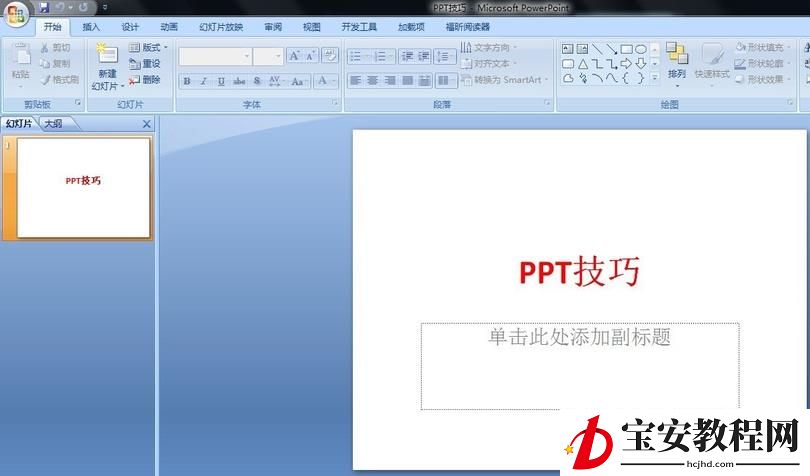
Task: Click the clear formatting eraser icon
Action: [330, 55]
